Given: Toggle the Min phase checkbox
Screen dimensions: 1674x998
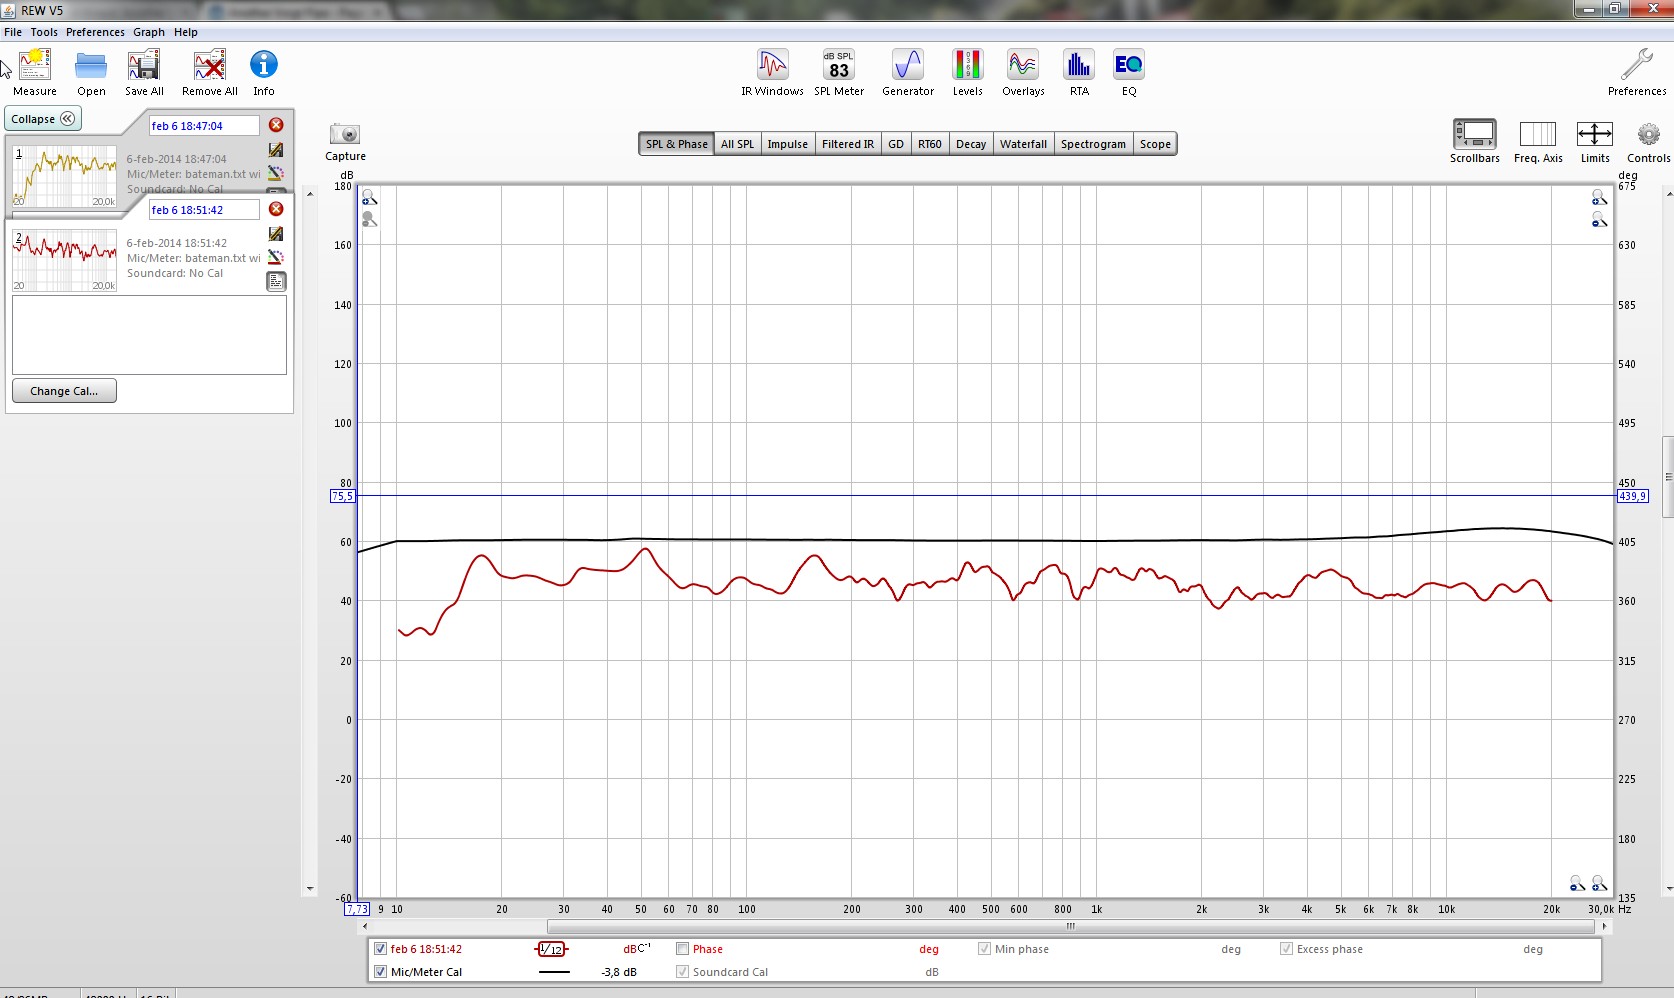Looking at the screenshot, I should coord(984,949).
